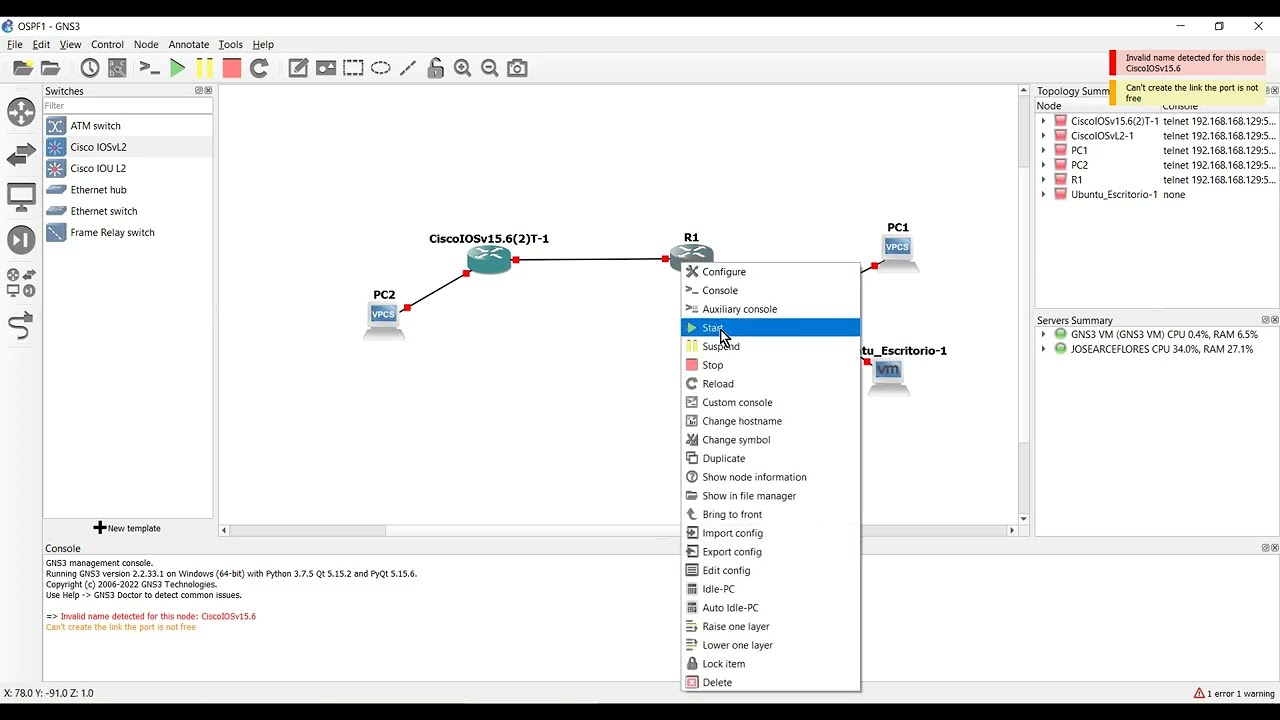
Task: Browse routers sidebar icon
Action: 21,112
